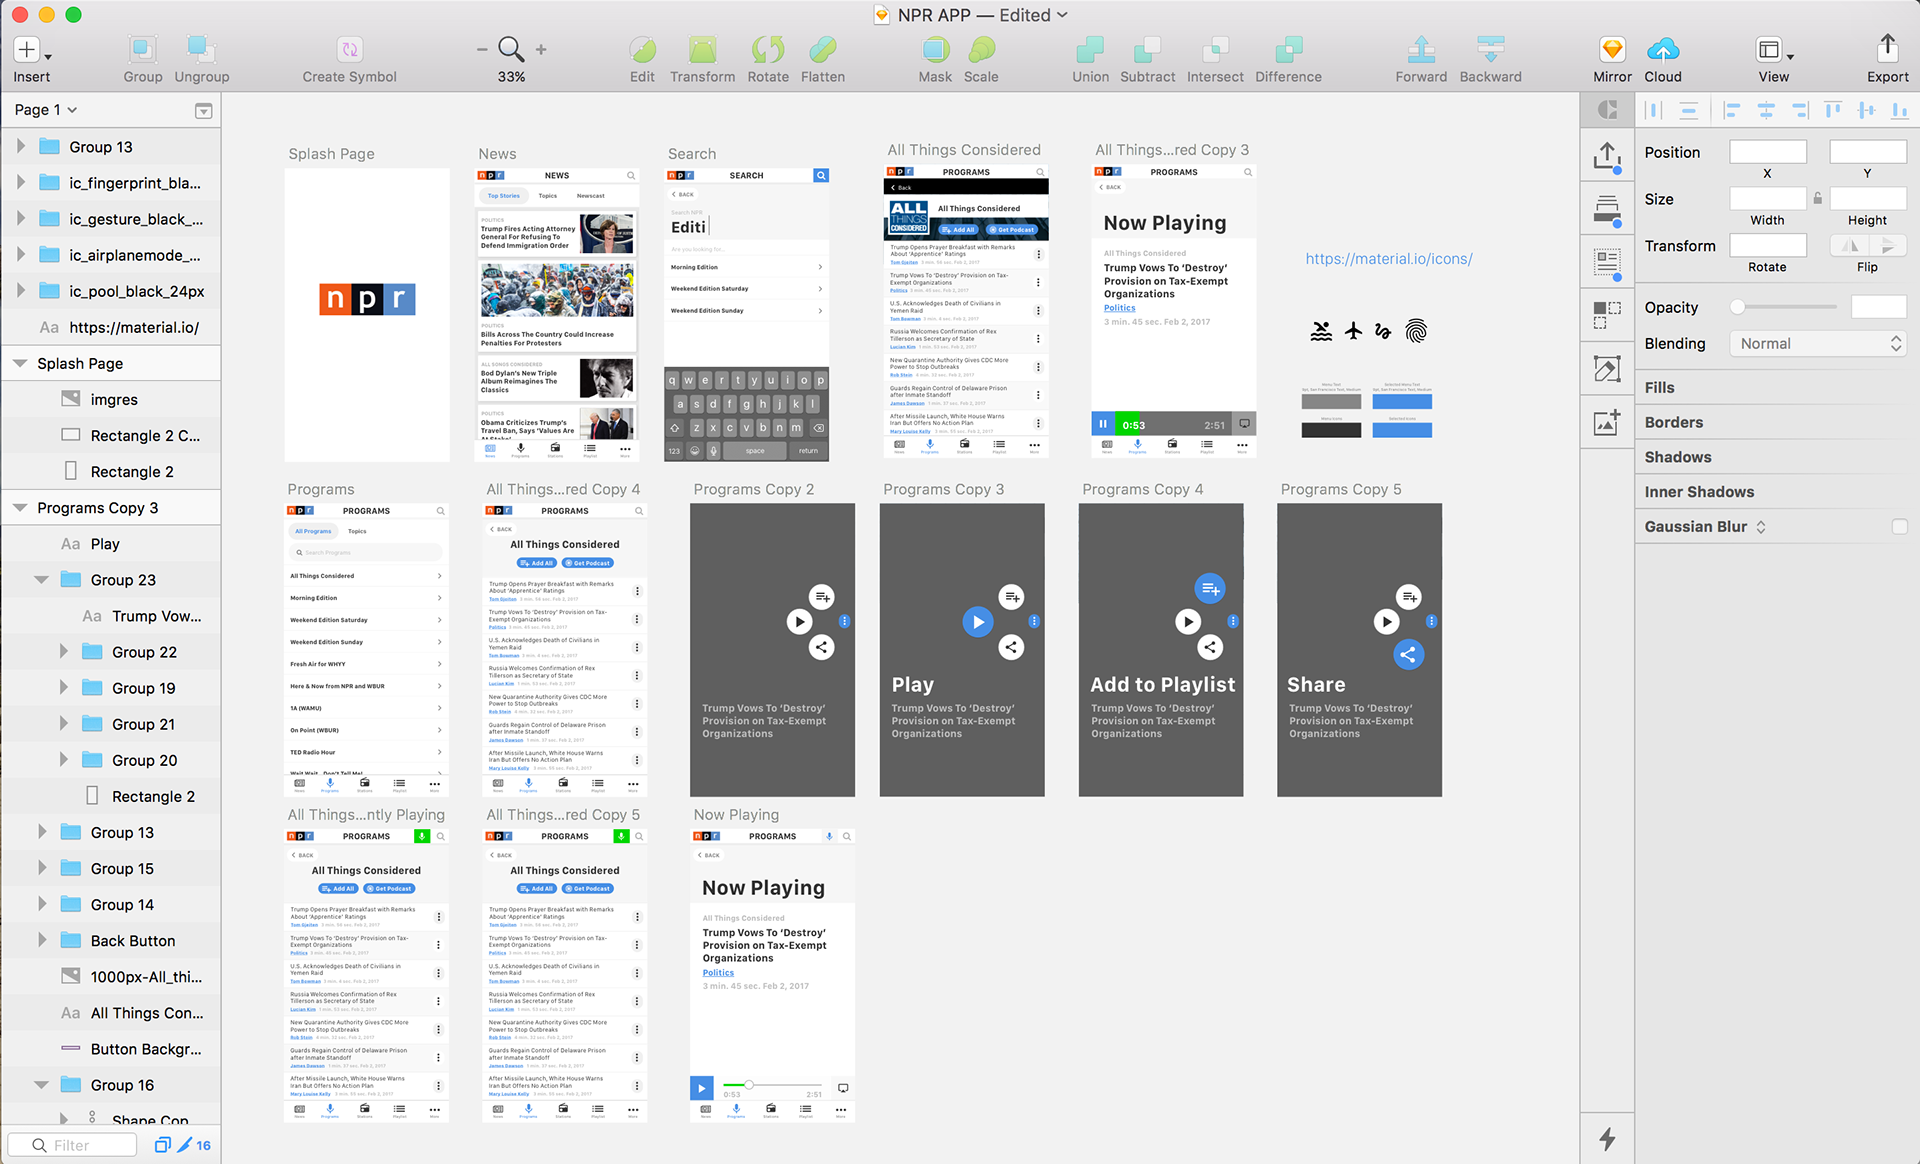The image size is (1920, 1164).
Task: Open the Cloud sharing option
Action: (x=1662, y=50)
